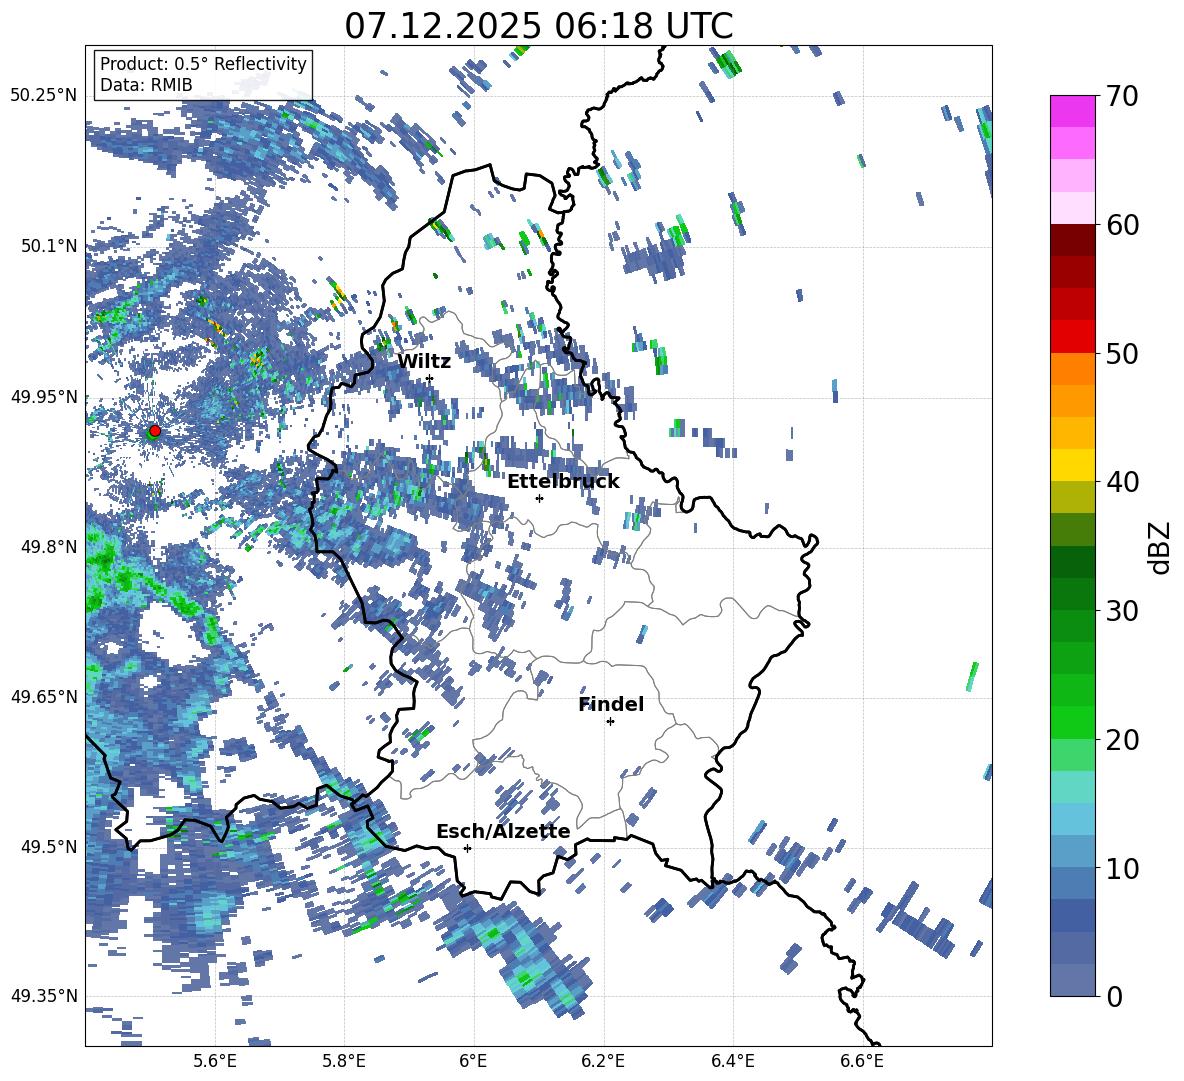The height and width of the screenshot is (1081, 1184).
Task: Click the 30 colorbar tick label
Action: [x=1122, y=610]
